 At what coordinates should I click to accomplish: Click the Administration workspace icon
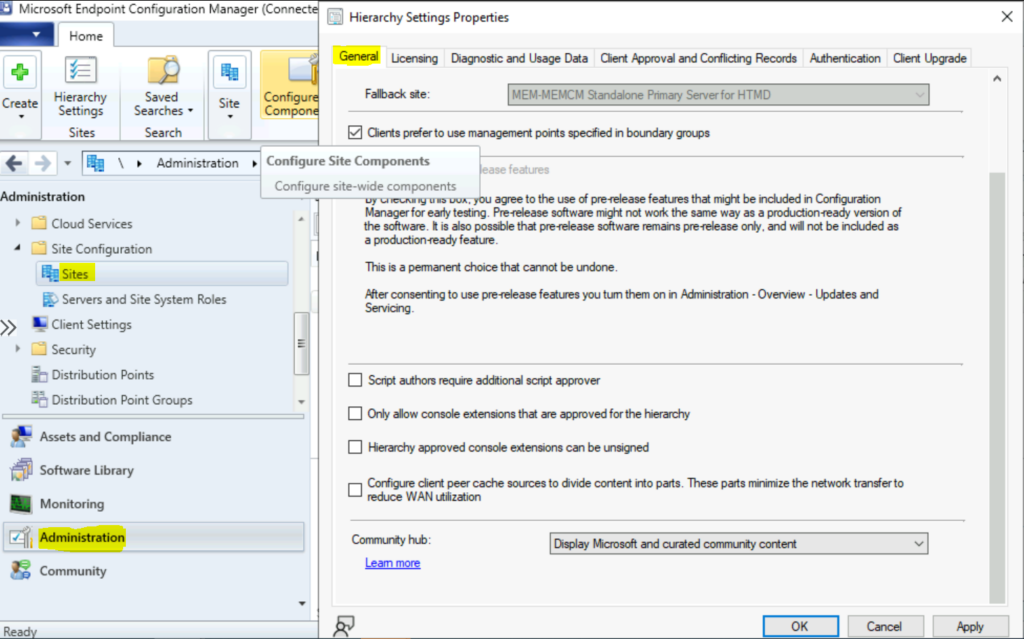tap(21, 537)
